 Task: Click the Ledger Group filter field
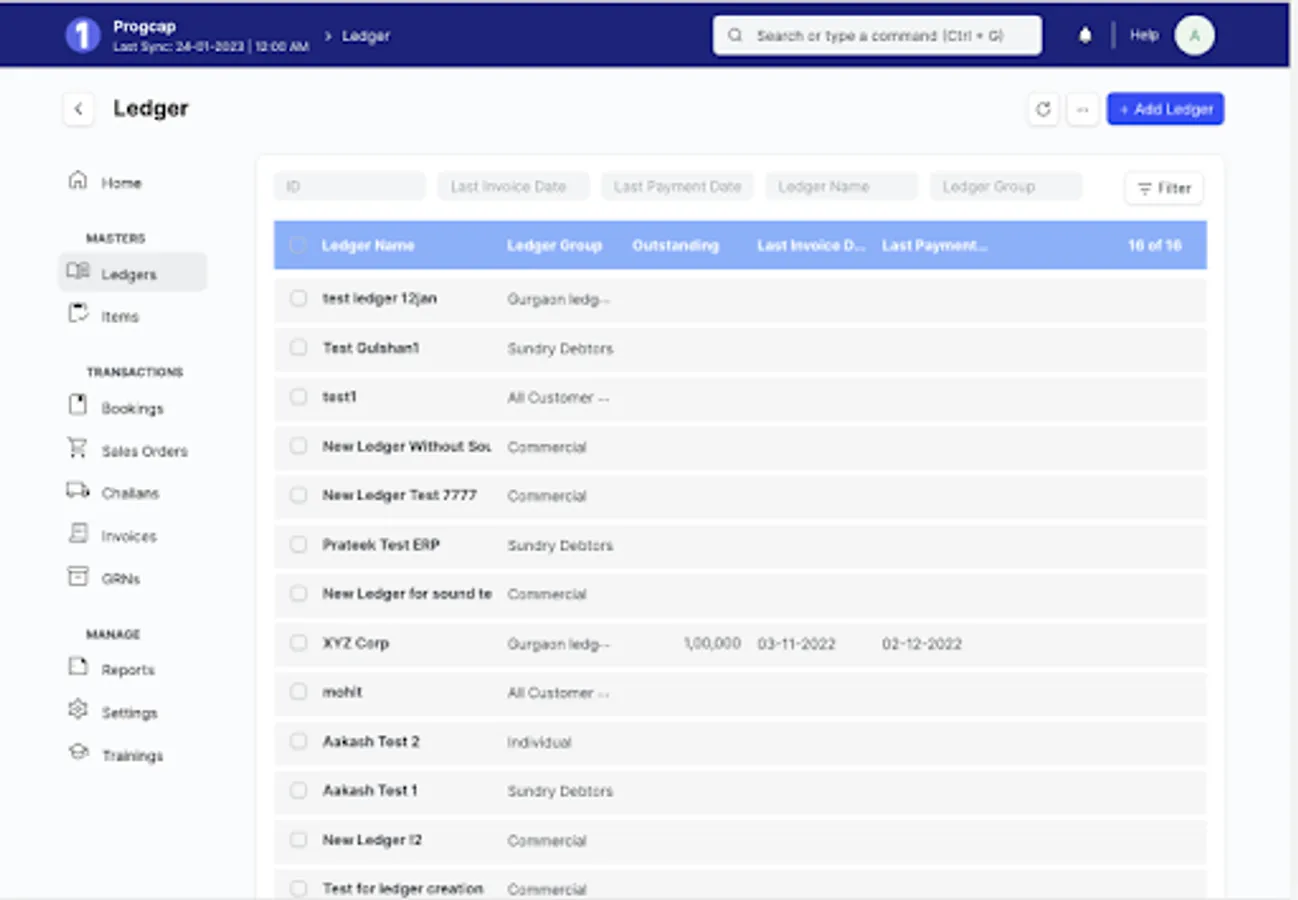click(1005, 187)
